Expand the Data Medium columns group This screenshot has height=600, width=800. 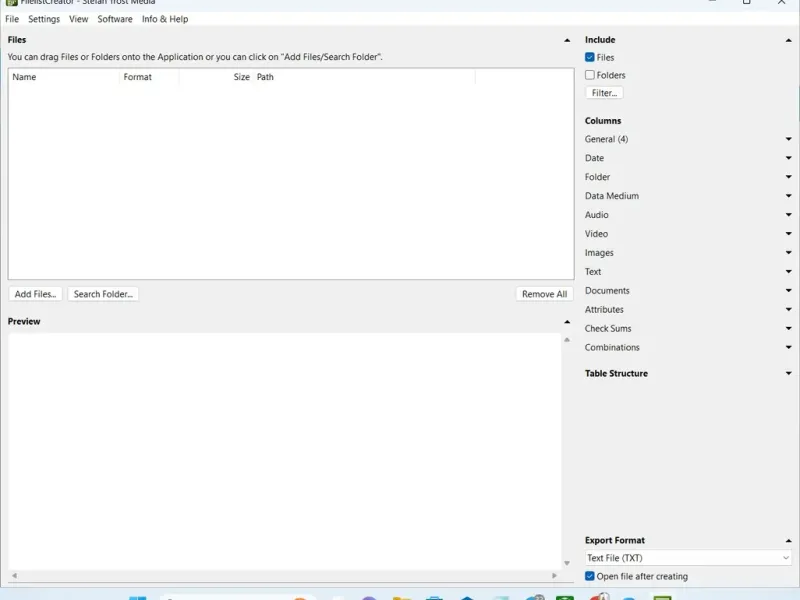[788, 196]
